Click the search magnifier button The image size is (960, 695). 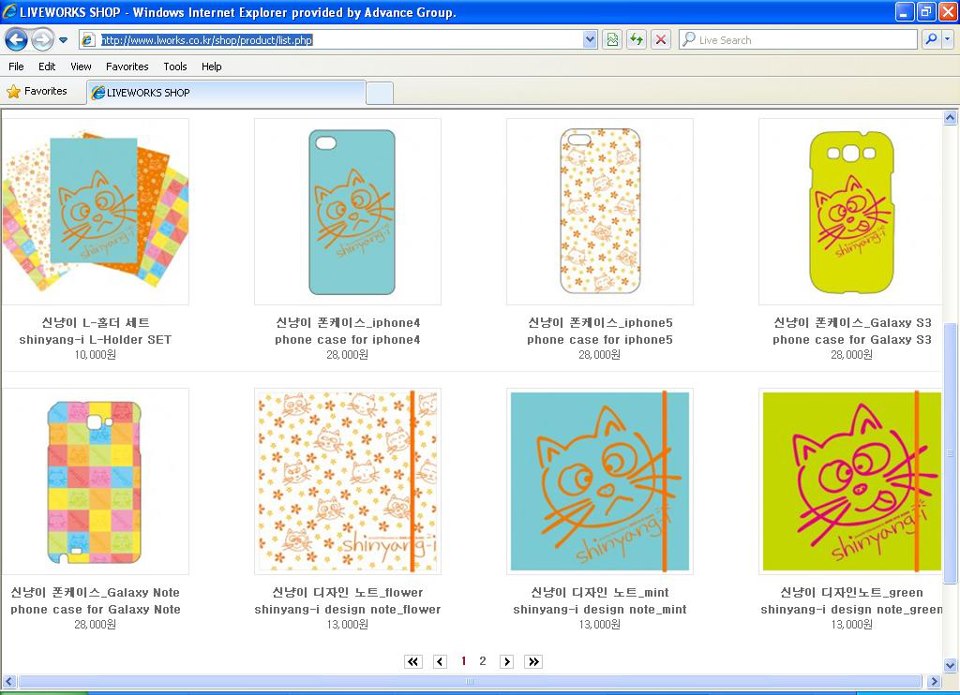coord(931,40)
